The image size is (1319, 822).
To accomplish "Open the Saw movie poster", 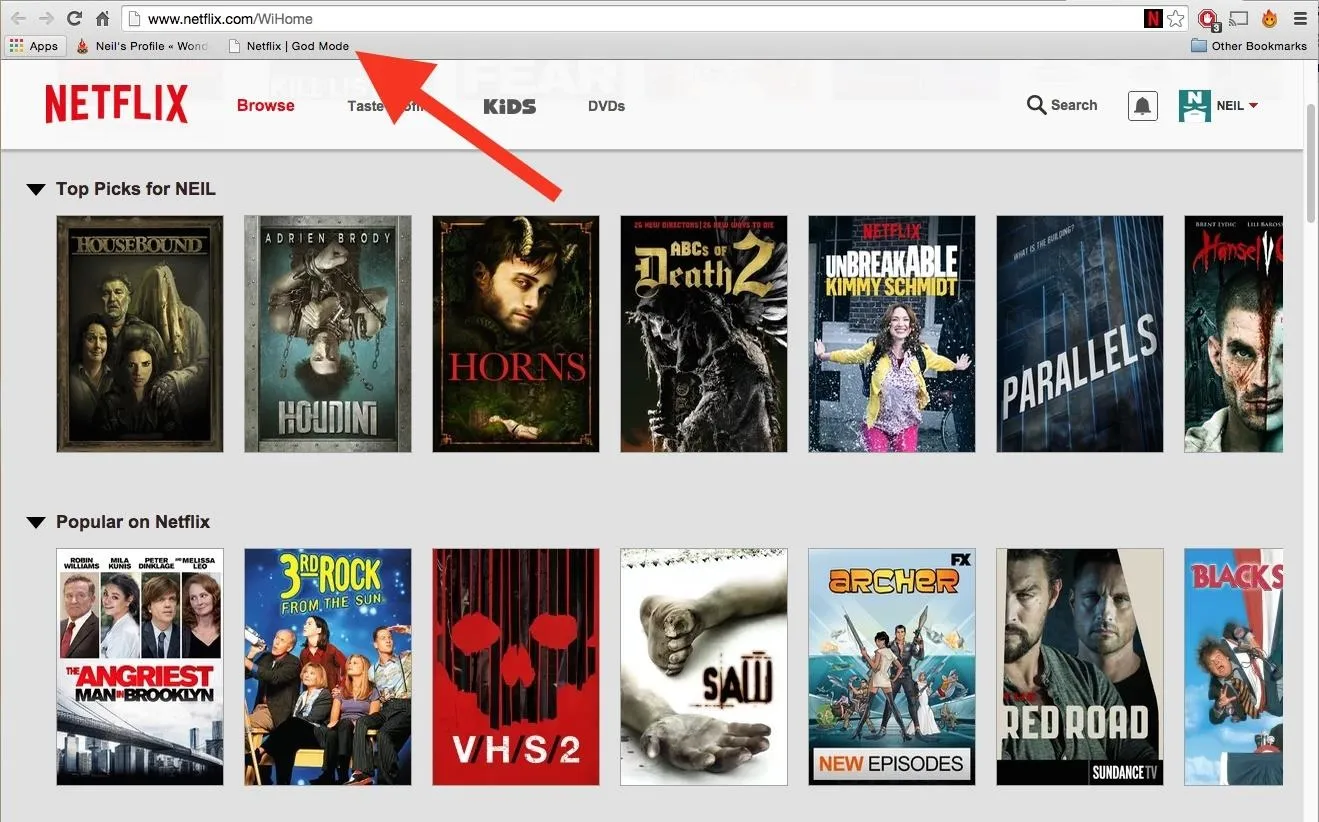I will pos(704,667).
